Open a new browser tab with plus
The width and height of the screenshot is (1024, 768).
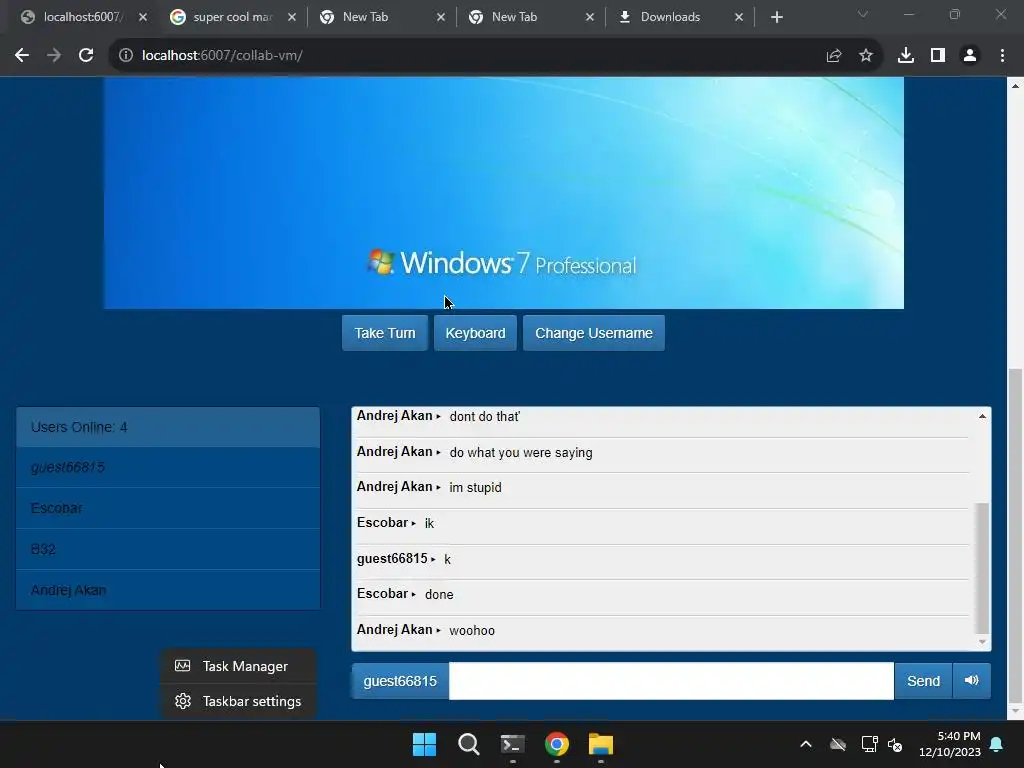pyautogui.click(x=776, y=17)
